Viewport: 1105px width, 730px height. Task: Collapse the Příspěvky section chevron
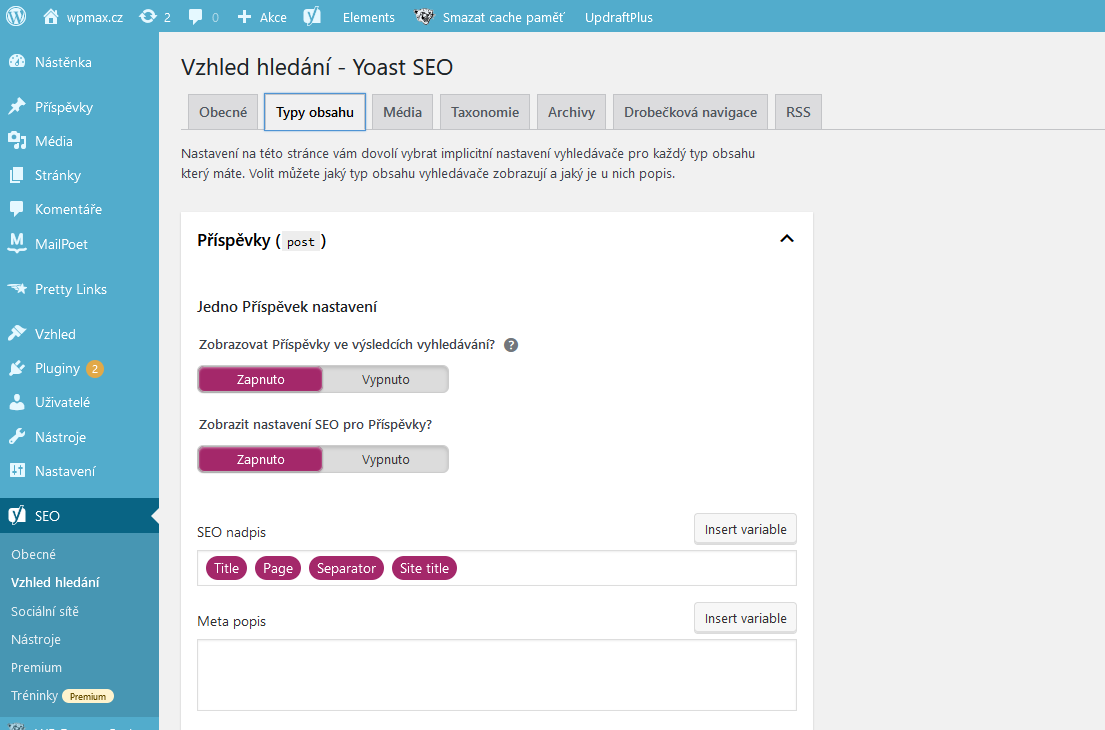coord(787,239)
